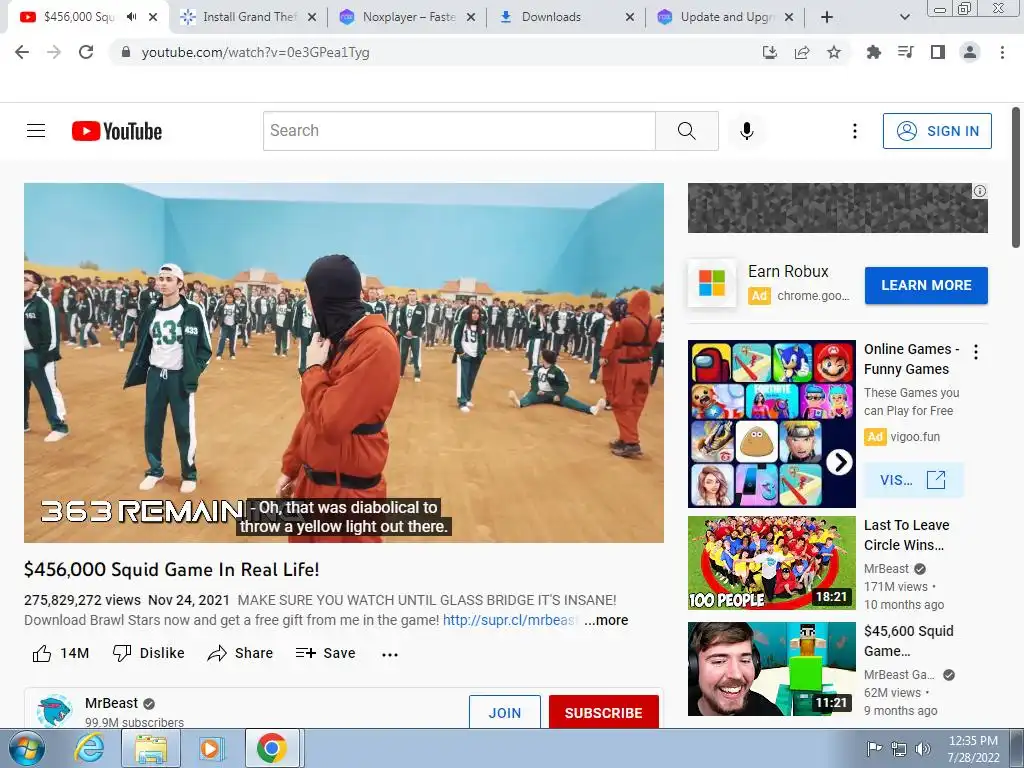Click VIS... button on vigoo.fun ad
The width and height of the screenshot is (1024, 768).
[x=913, y=480]
